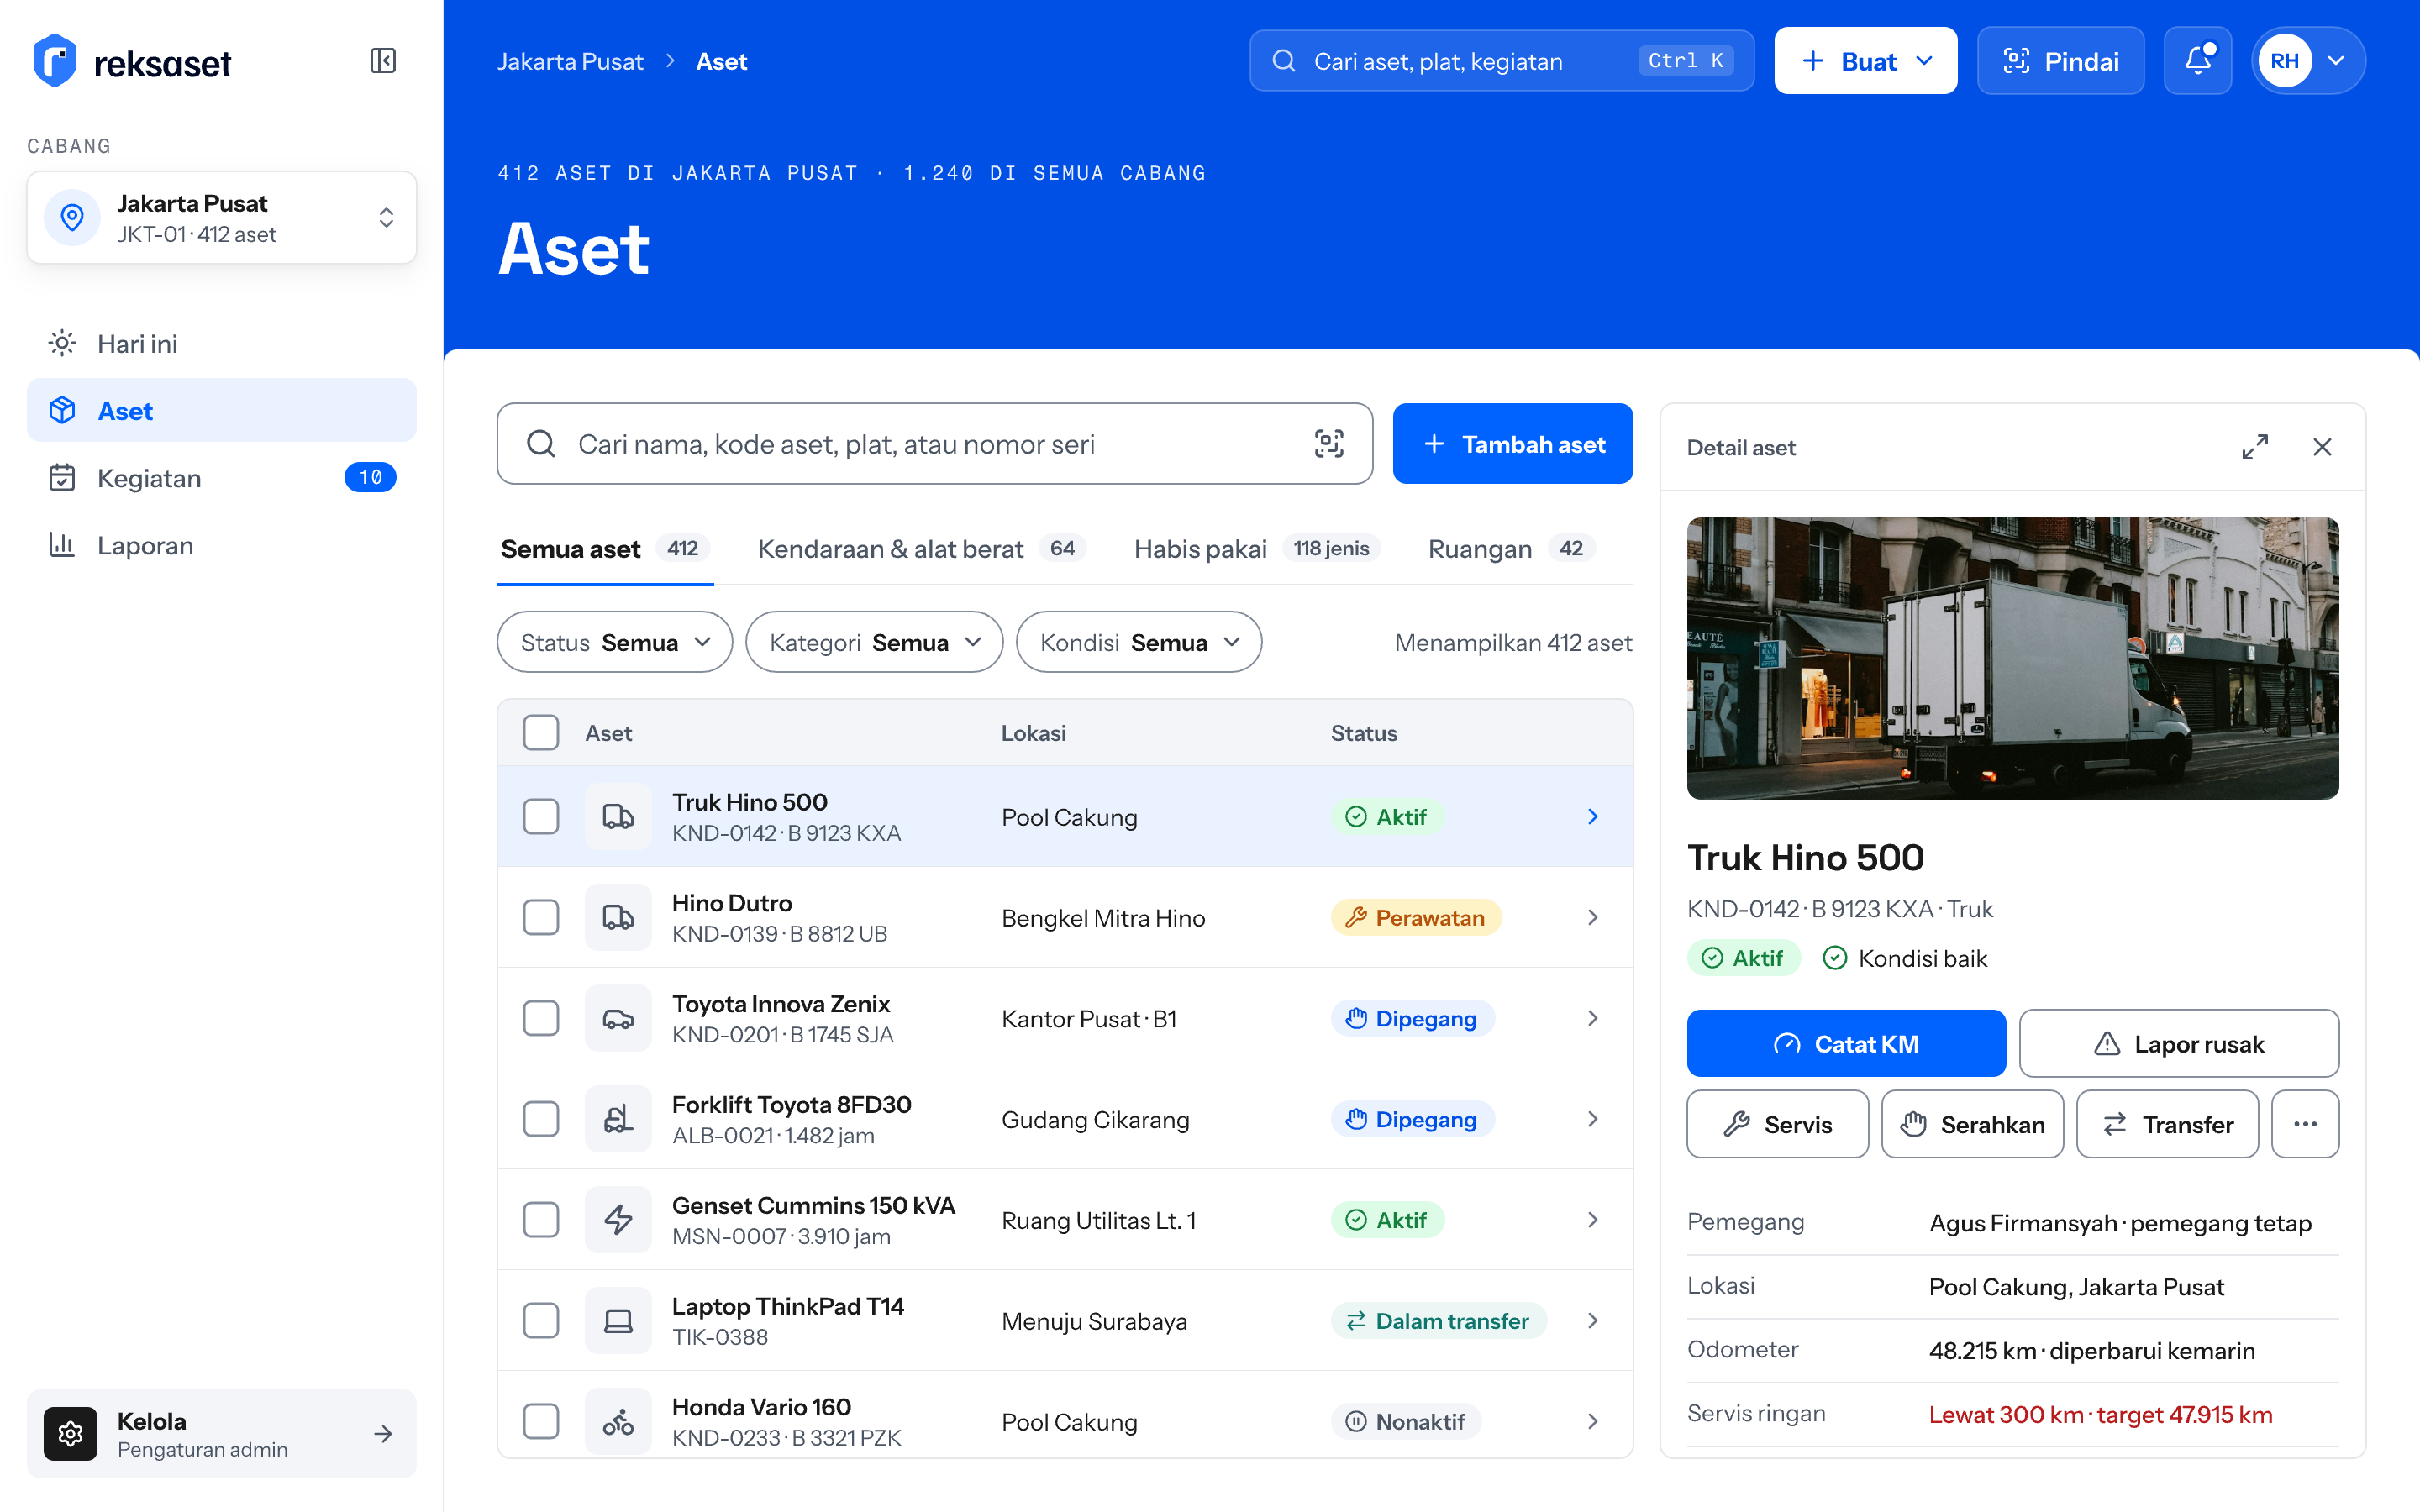The image size is (2420, 1512).
Task: Check the Toyota Innova Zenix row checkbox
Action: point(541,1019)
